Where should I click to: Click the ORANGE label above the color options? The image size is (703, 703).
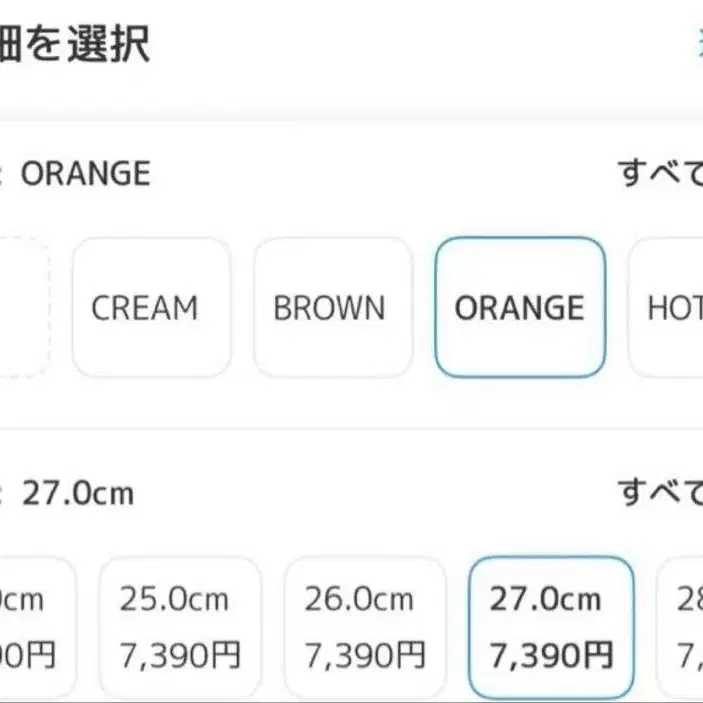pos(86,174)
